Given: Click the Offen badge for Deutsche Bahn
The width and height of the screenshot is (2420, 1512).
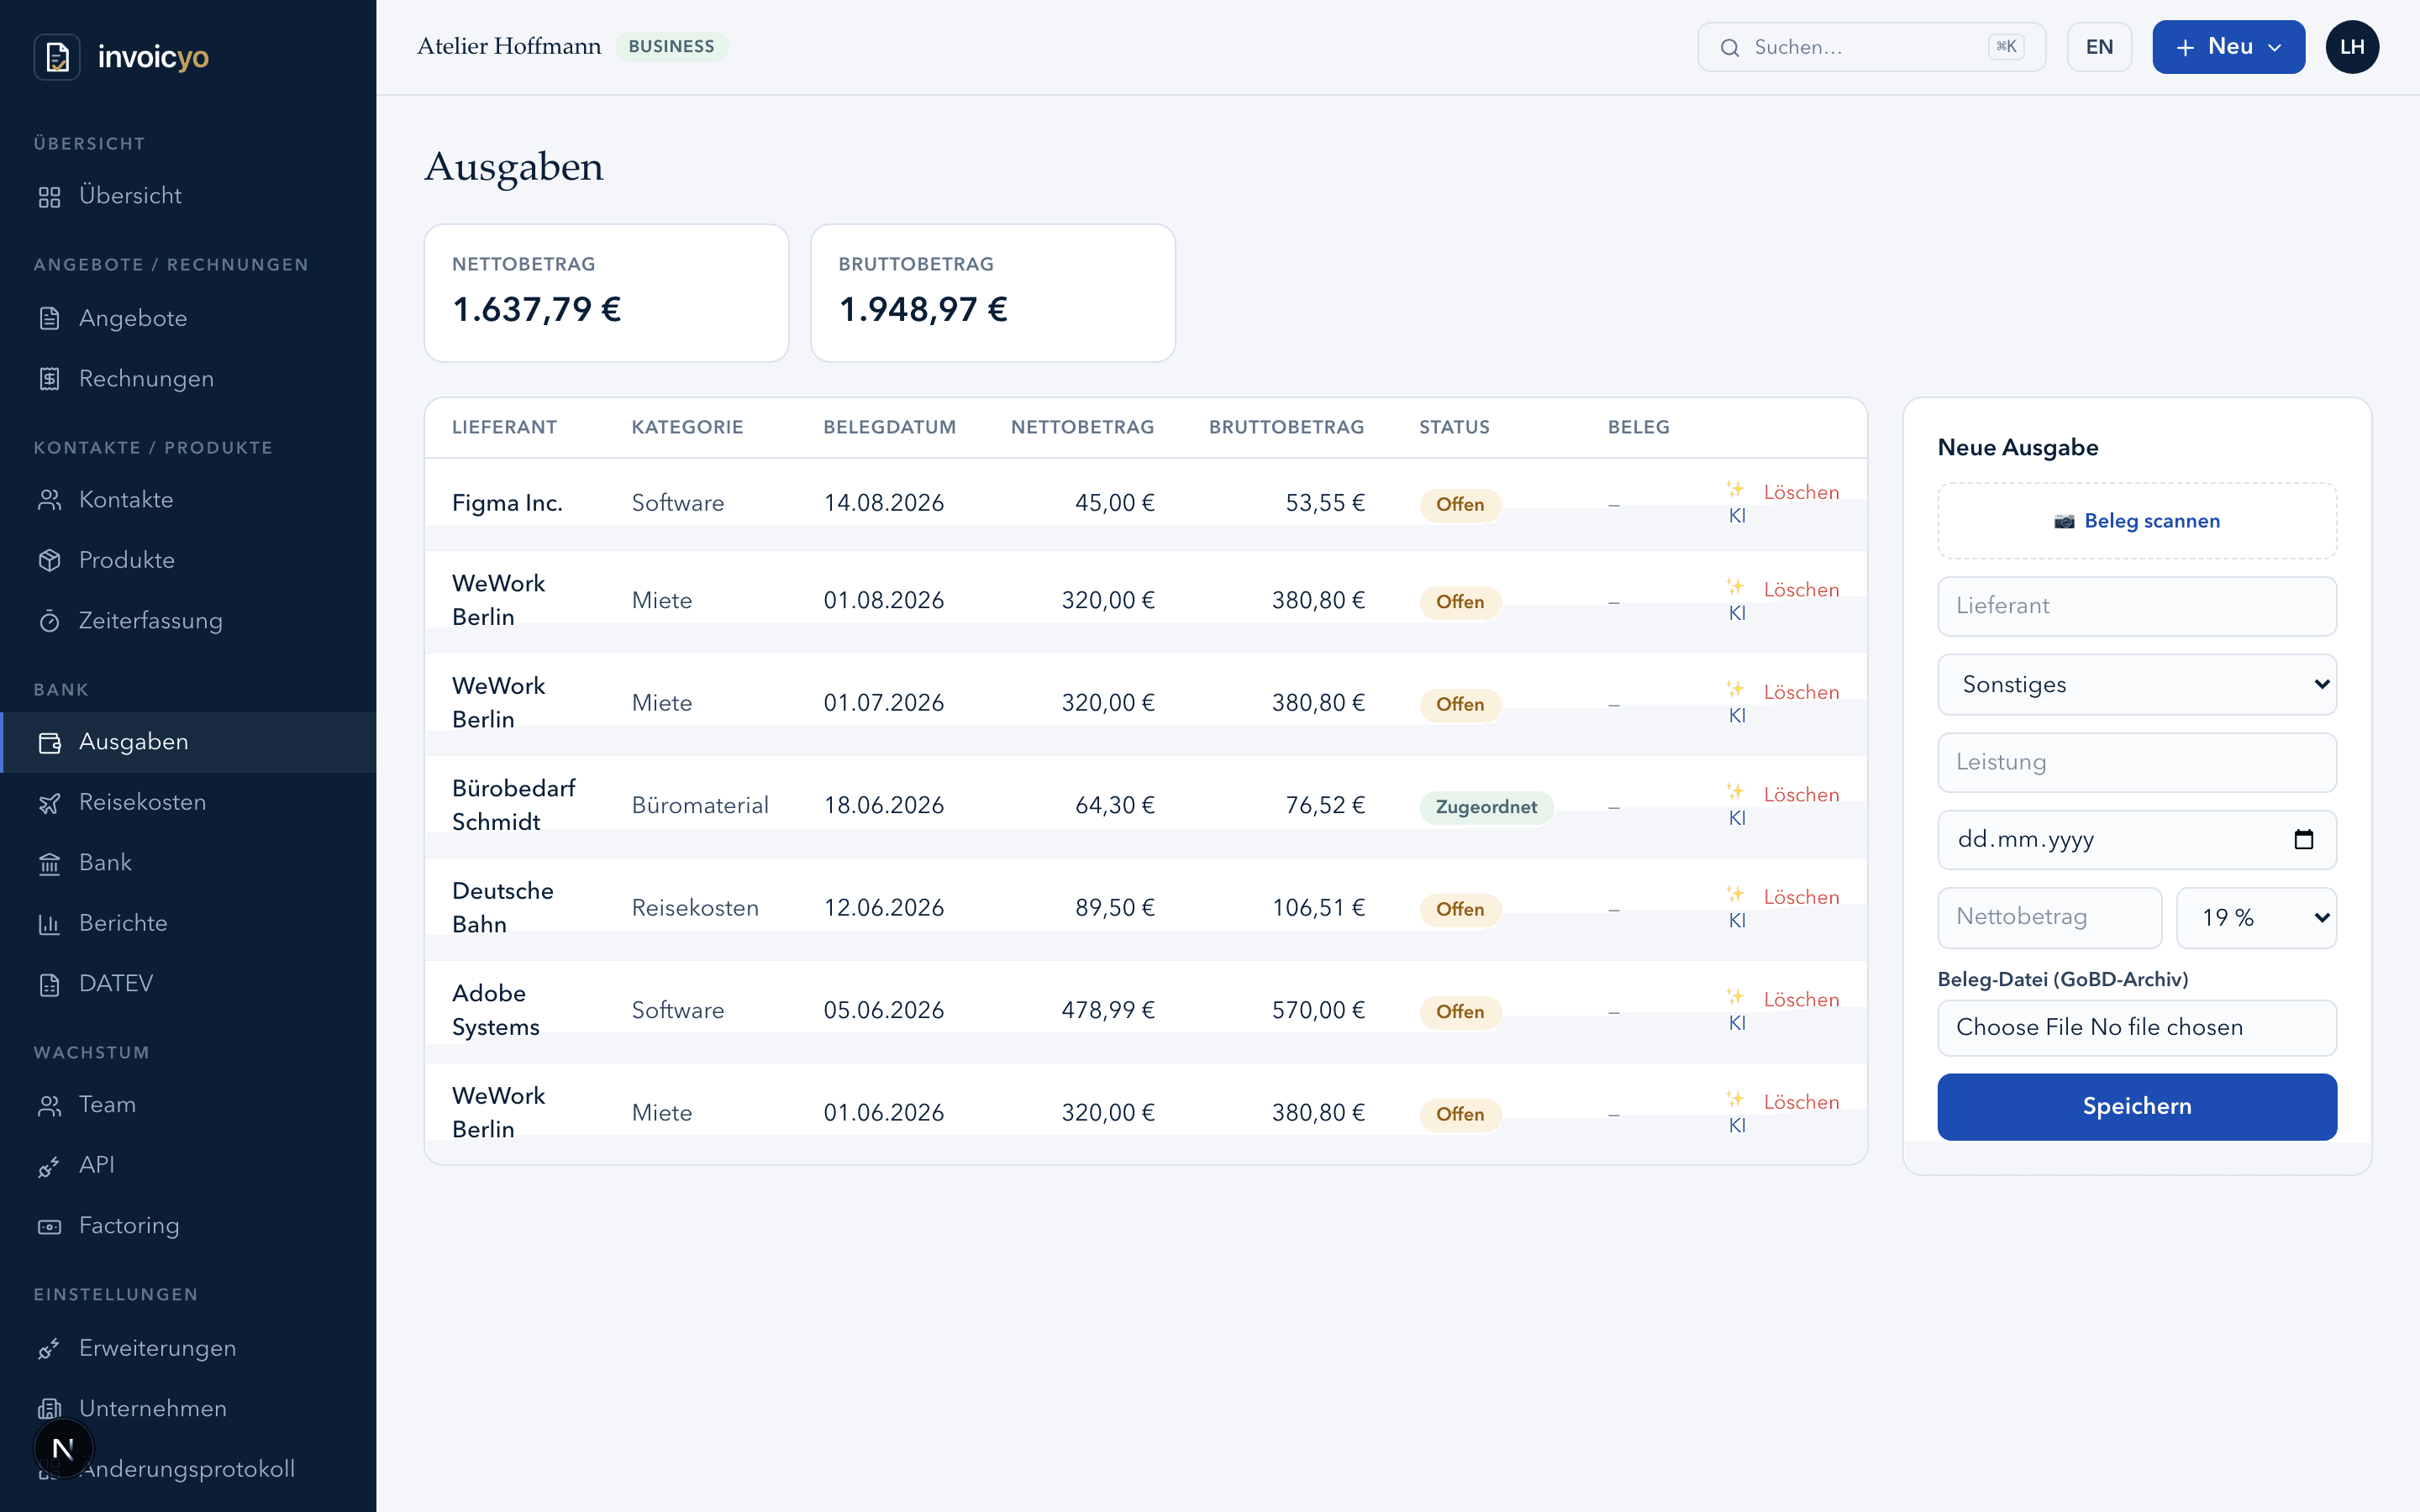Looking at the screenshot, I should click(1460, 910).
